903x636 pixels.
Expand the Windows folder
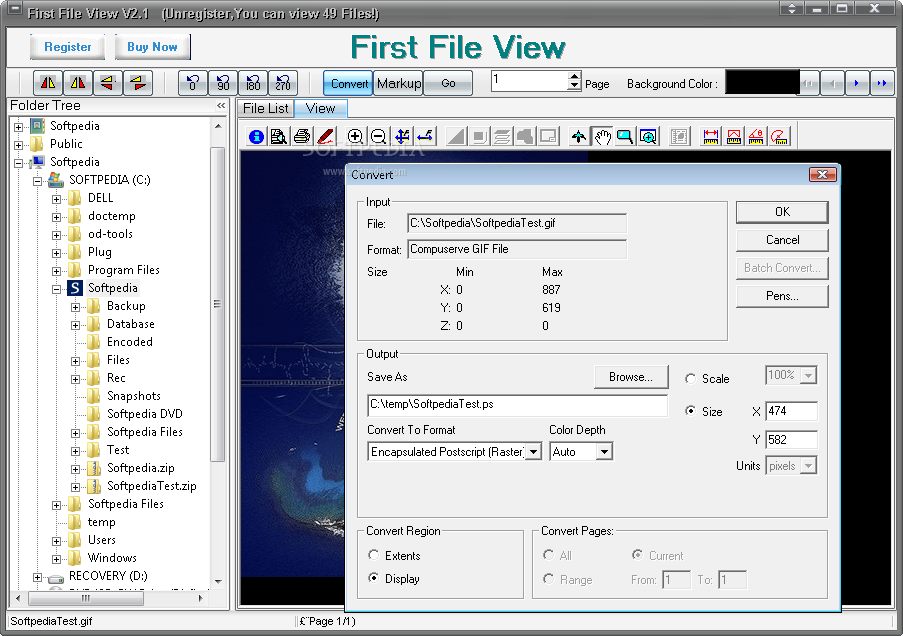[x=56, y=559]
